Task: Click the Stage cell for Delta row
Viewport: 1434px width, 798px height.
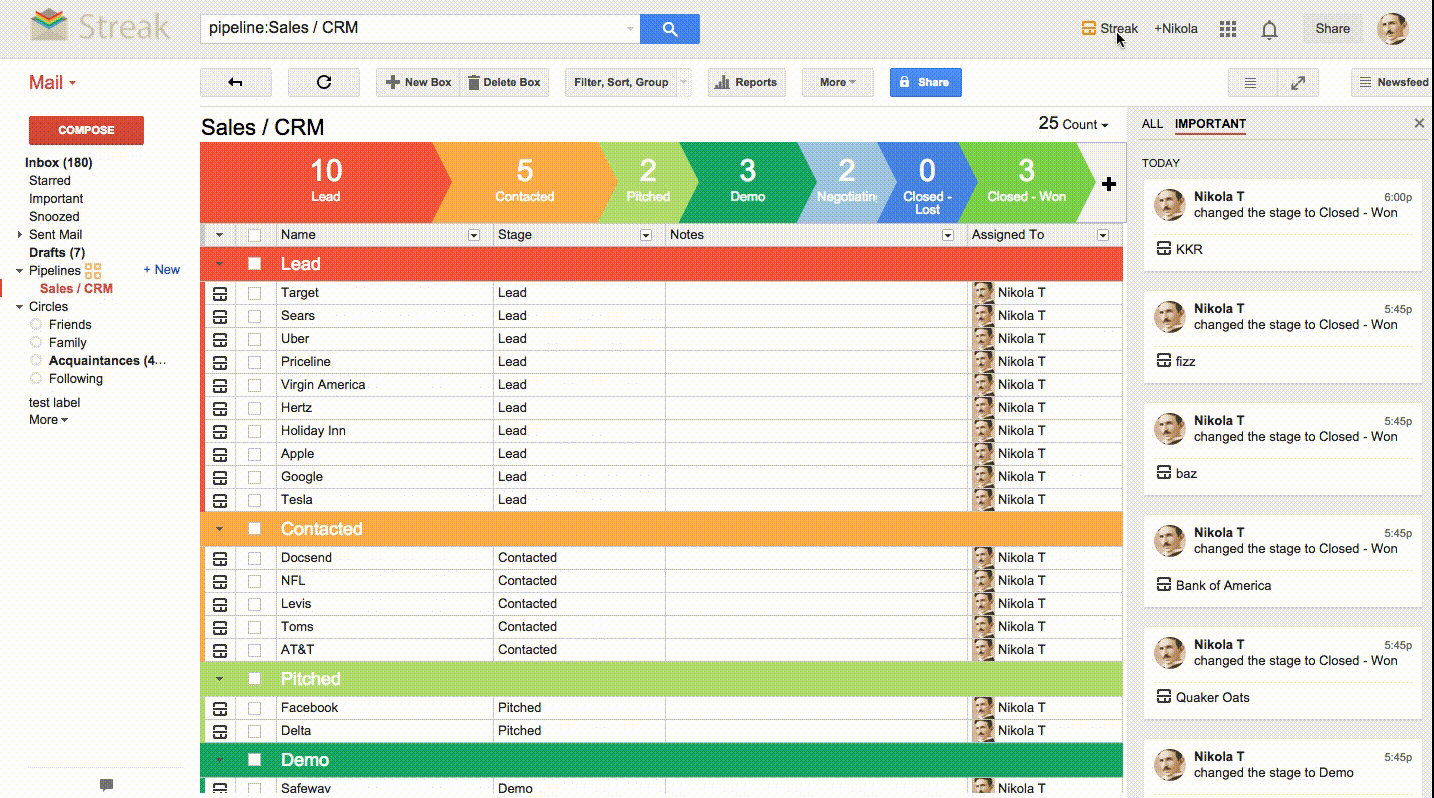Action: click(579, 731)
